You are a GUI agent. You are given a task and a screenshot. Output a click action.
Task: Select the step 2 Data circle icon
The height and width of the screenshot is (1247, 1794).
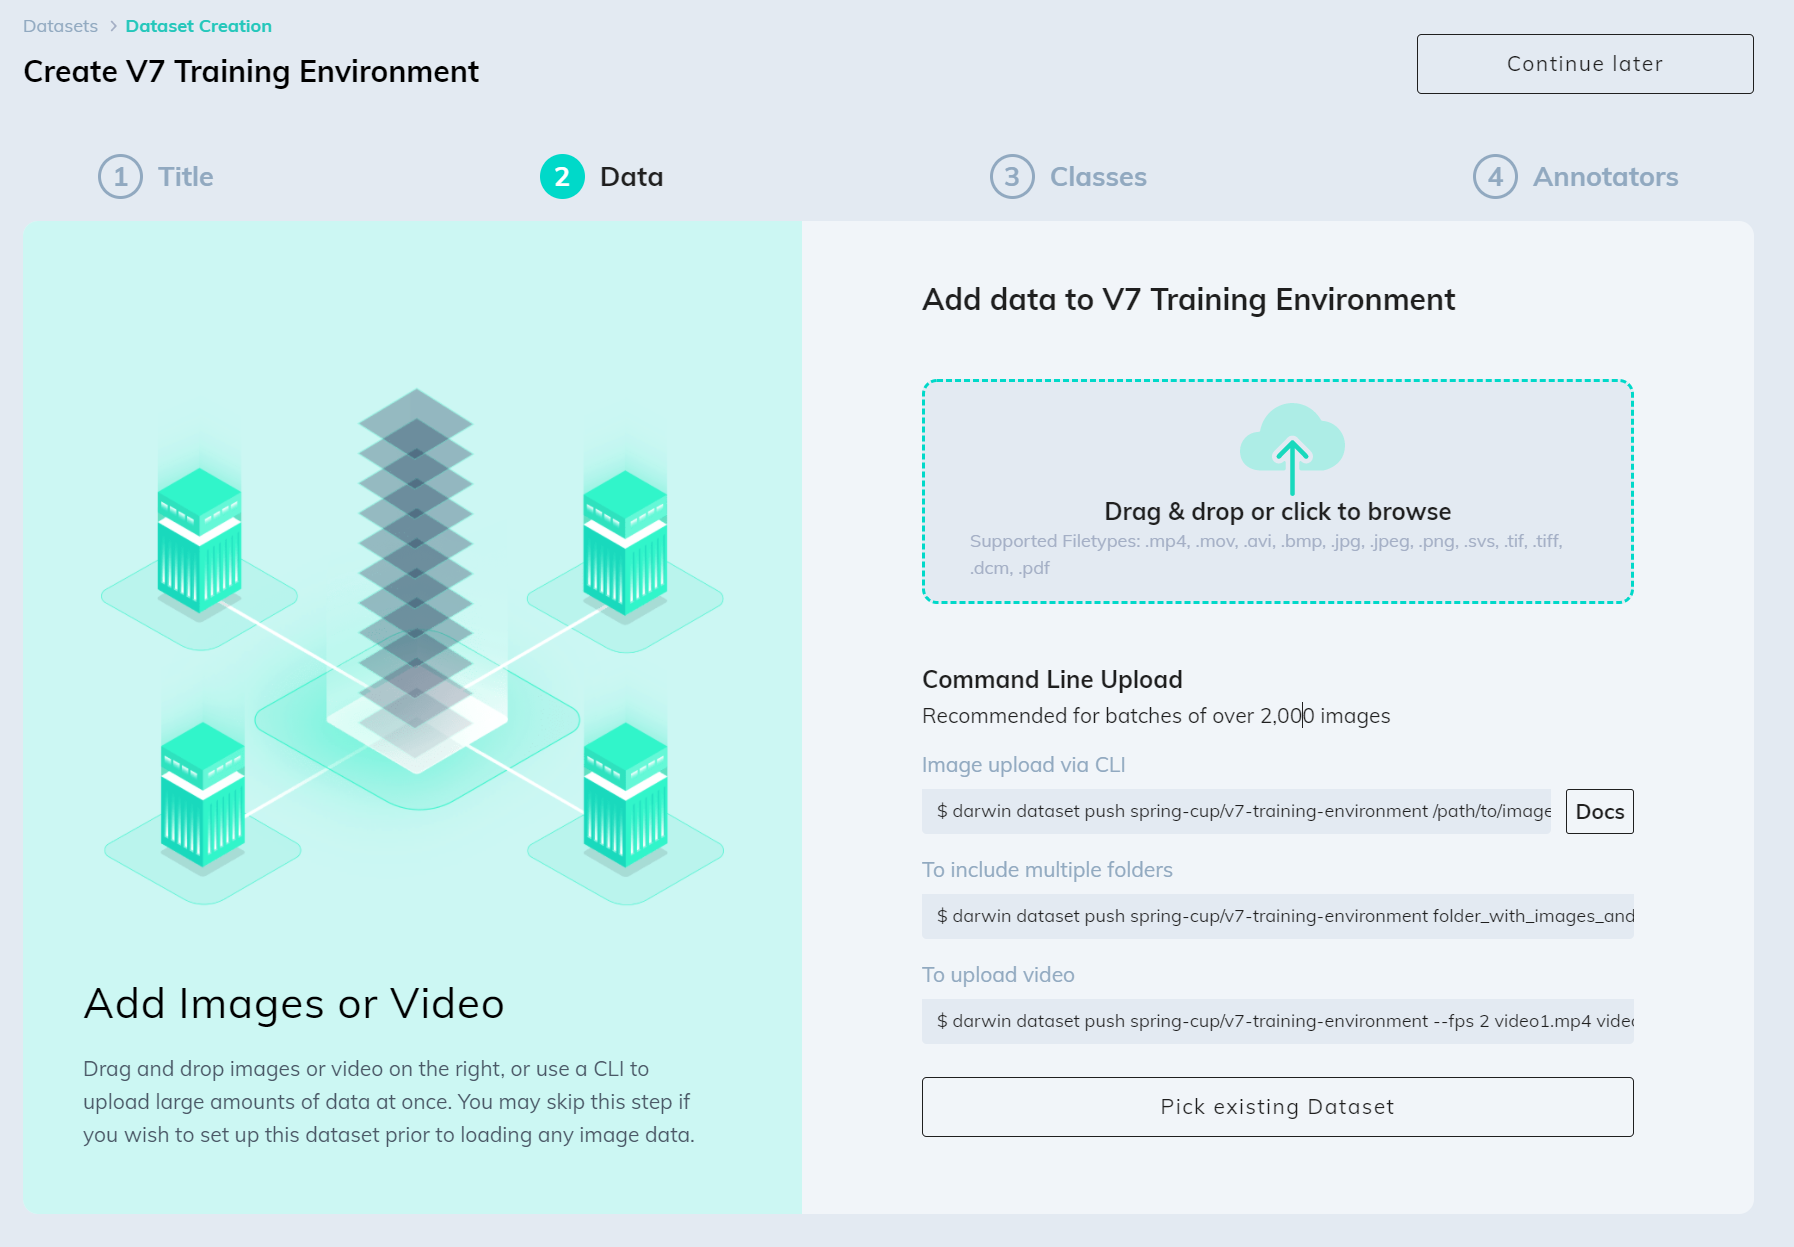point(561,176)
